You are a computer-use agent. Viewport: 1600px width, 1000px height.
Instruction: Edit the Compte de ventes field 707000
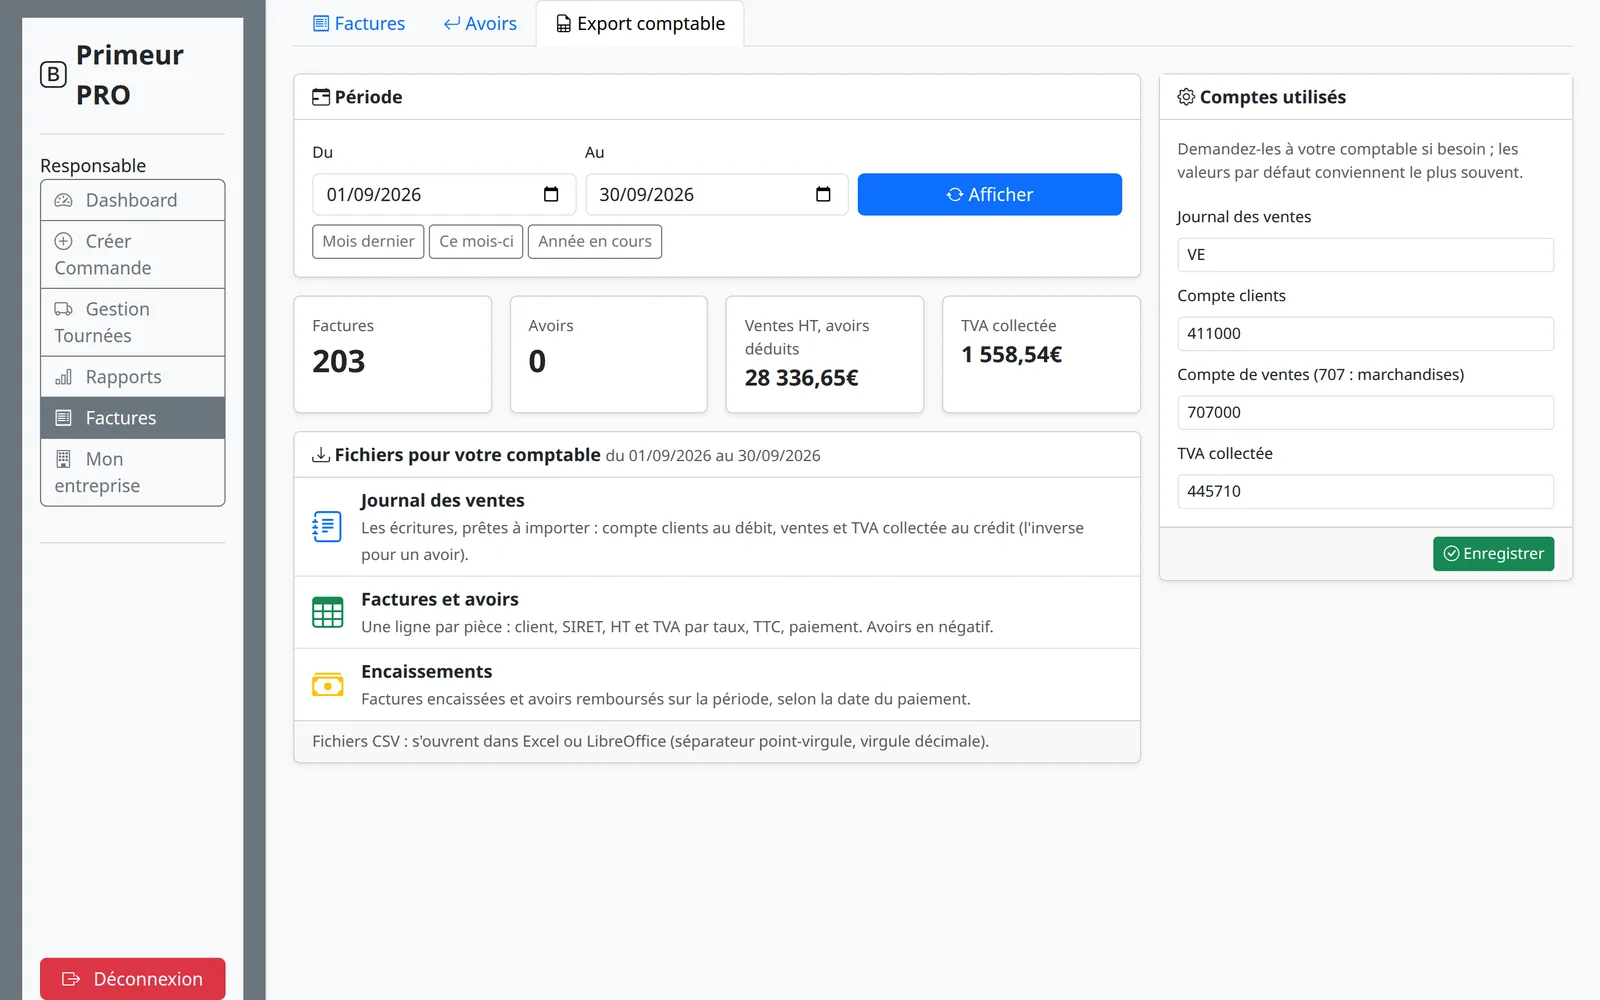1365,413
